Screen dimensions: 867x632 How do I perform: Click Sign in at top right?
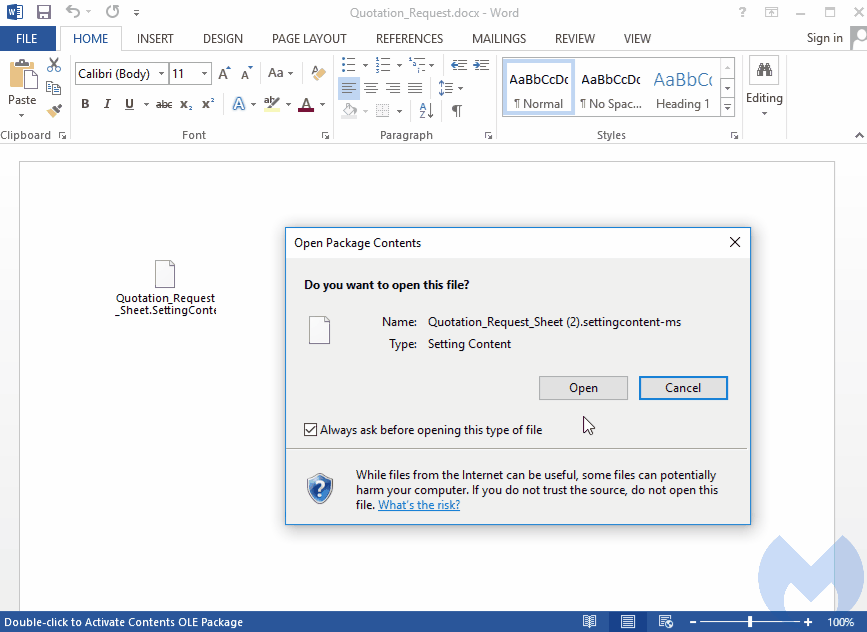point(824,38)
